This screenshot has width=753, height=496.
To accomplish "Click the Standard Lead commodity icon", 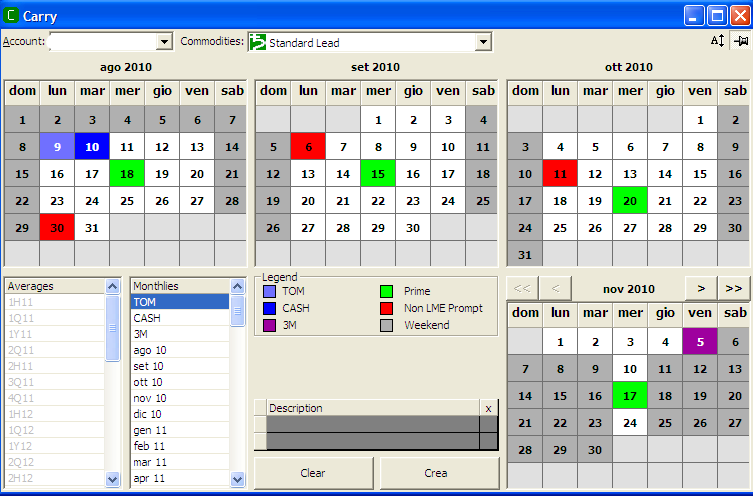I will tap(257, 42).
